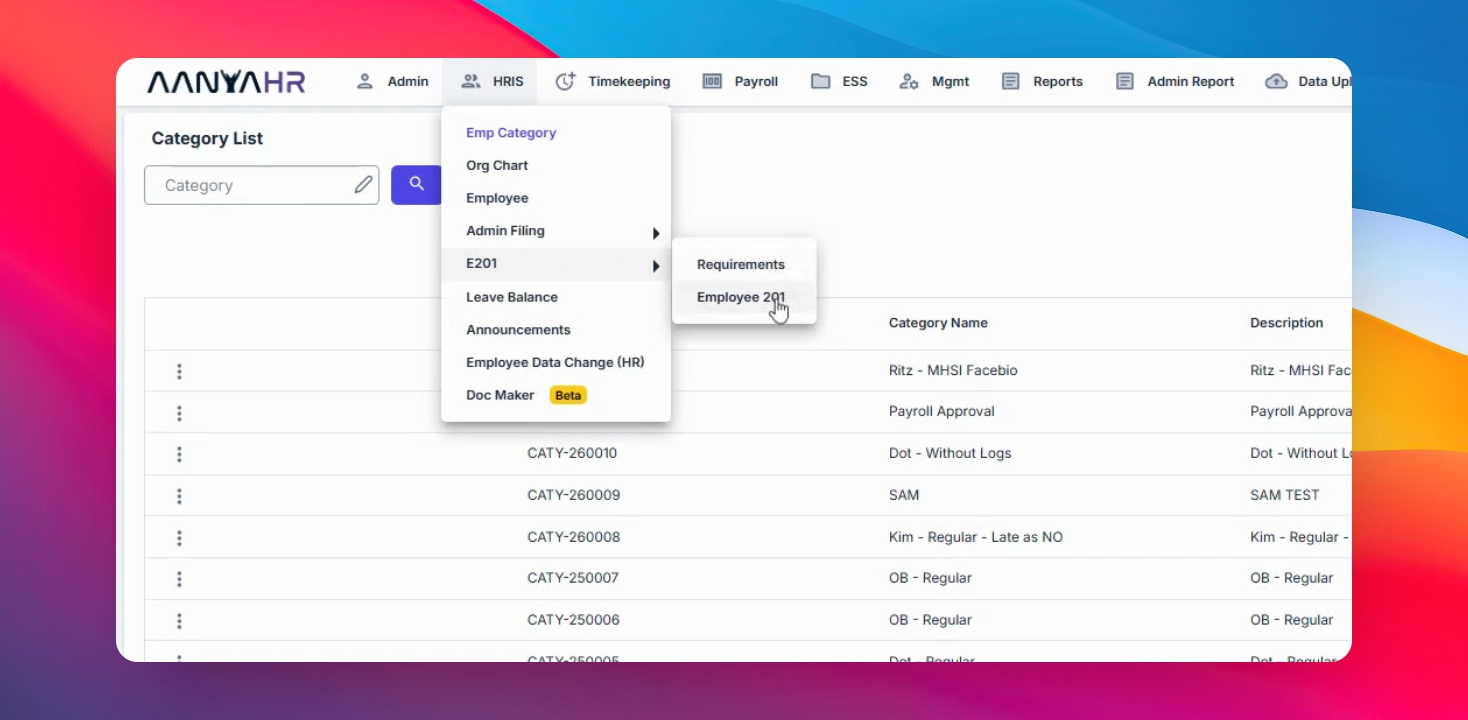Click the CATY-250006 code cell
The width and height of the screenshot is (1468, 720).
point(573,620)
